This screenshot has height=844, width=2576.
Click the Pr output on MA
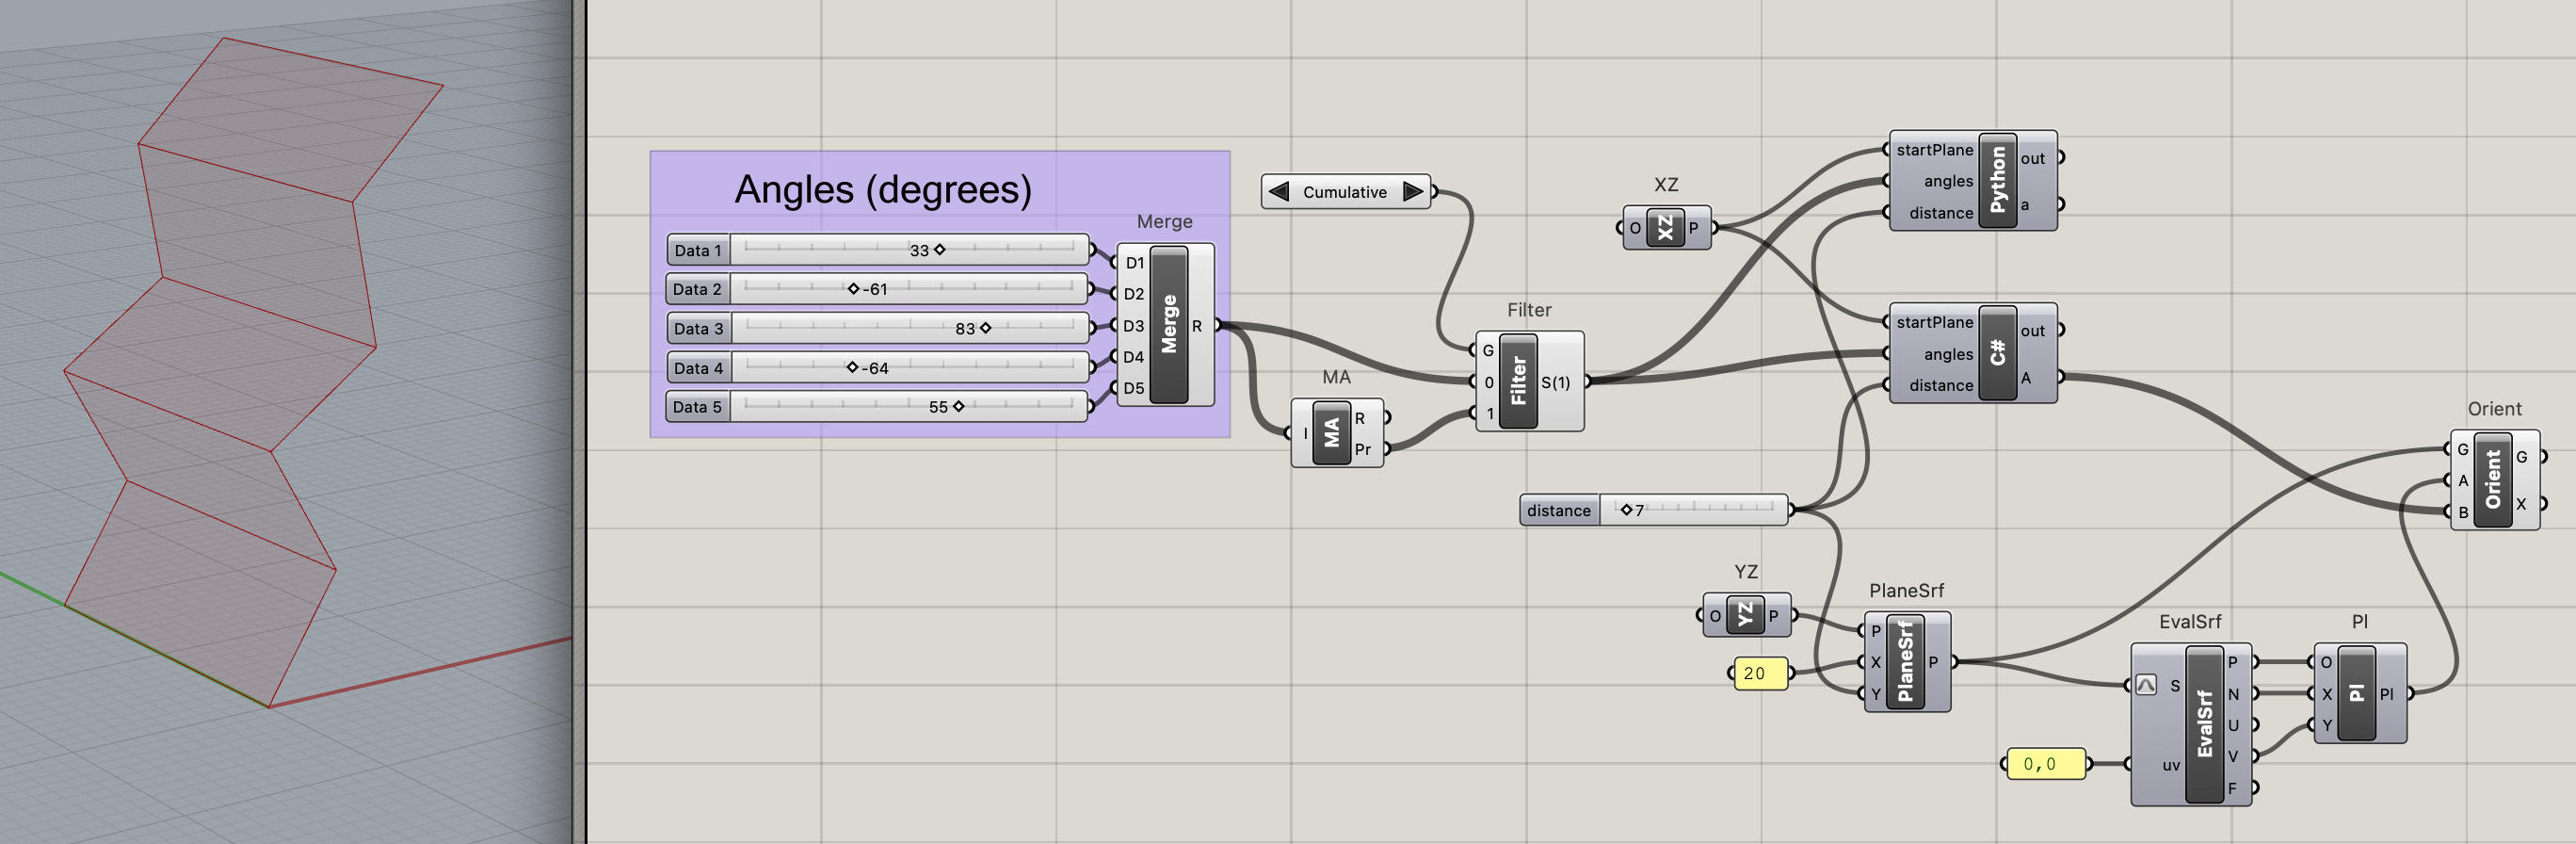pyautogui.click(x=1365, y=449)
